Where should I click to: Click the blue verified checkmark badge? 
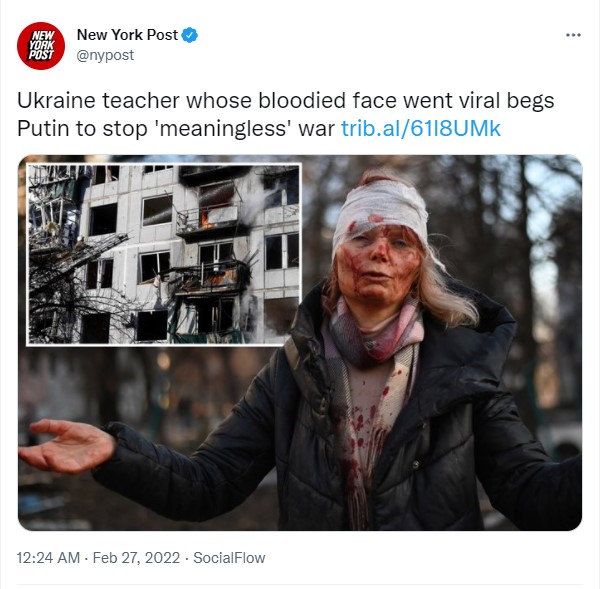pyautogui.click(x=190, y=35)
